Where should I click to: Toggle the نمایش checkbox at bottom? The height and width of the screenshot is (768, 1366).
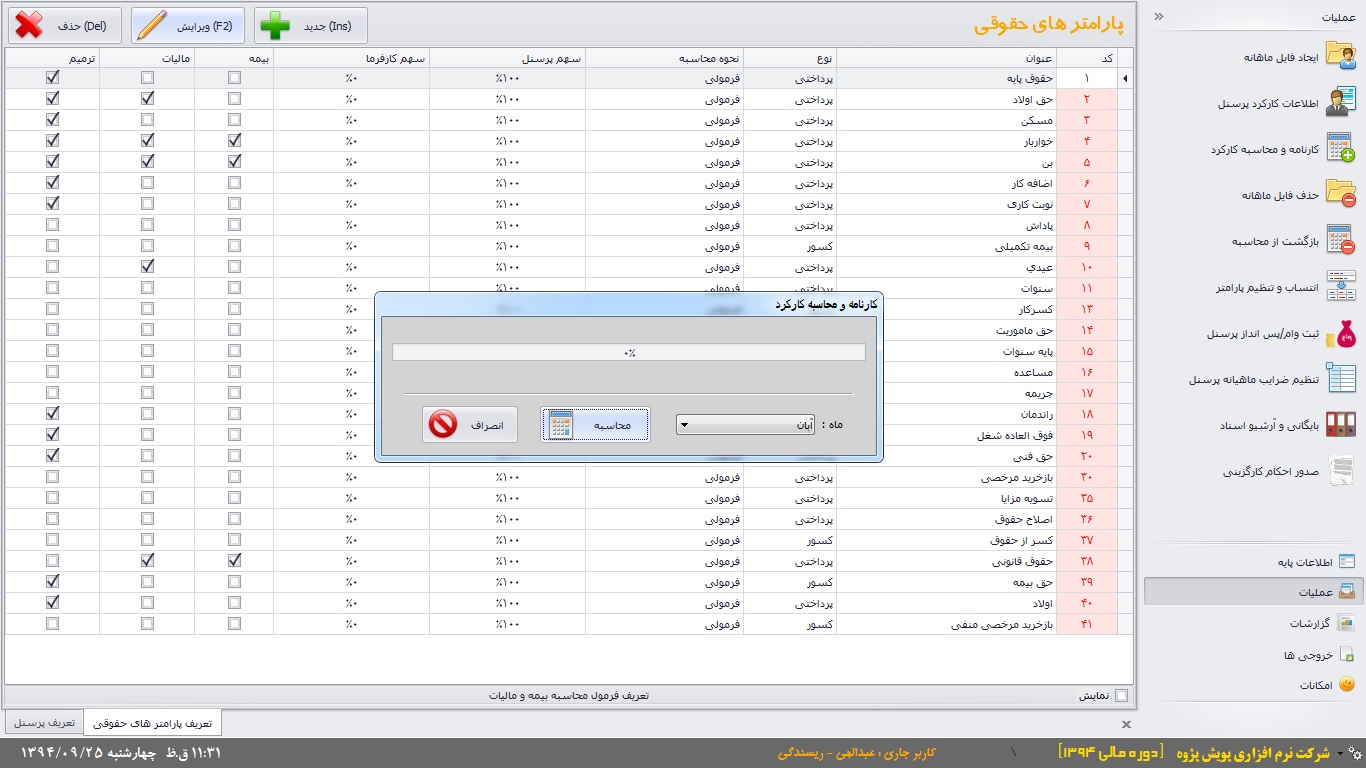tap(1121, 696)
